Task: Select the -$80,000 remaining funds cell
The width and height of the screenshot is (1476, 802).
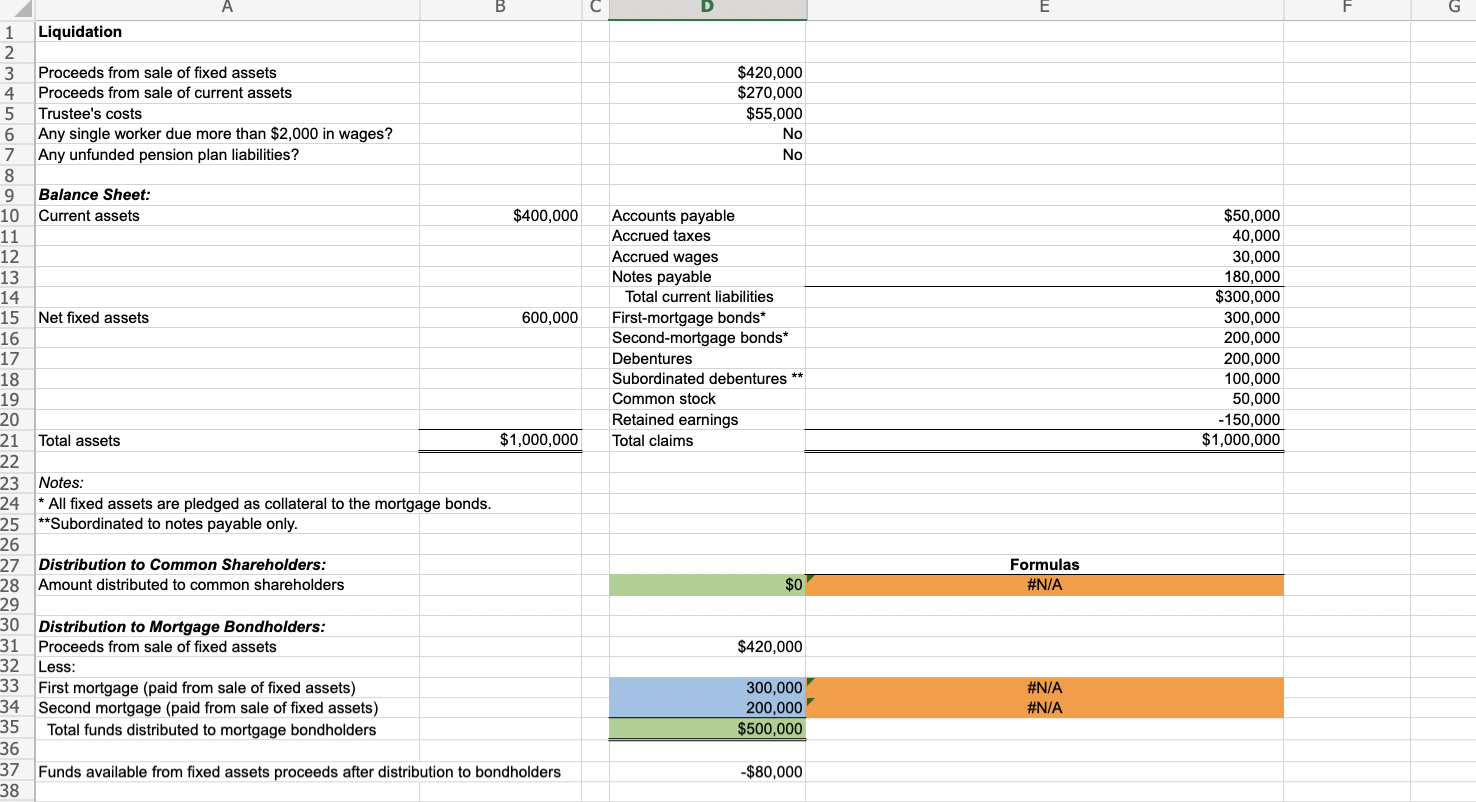Action: (x=707, y=771)
